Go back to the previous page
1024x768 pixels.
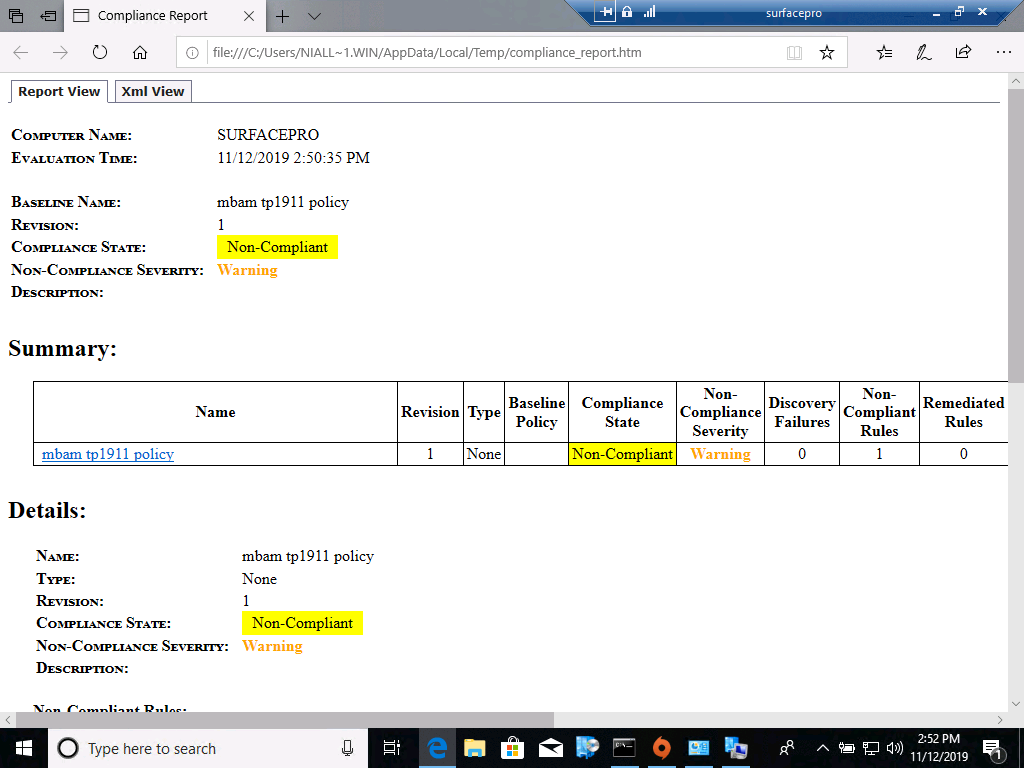pyautogui.click(x=21, y=52)
